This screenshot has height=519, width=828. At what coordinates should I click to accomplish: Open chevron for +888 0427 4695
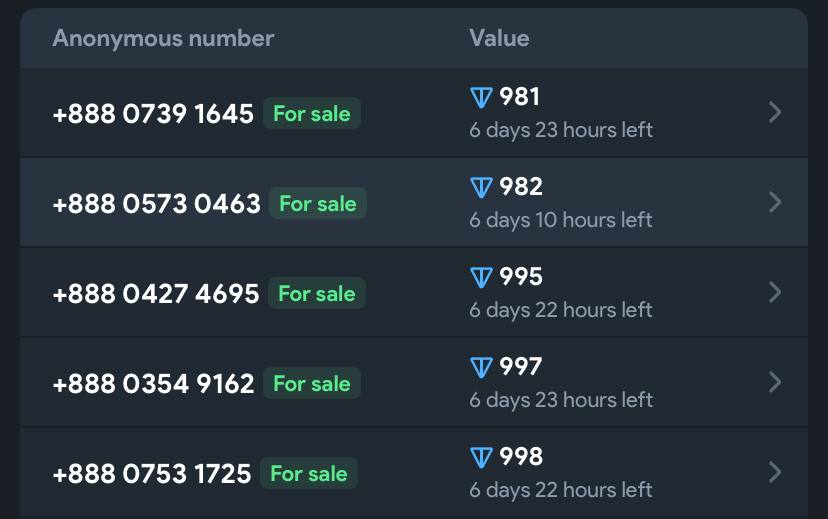775,292
